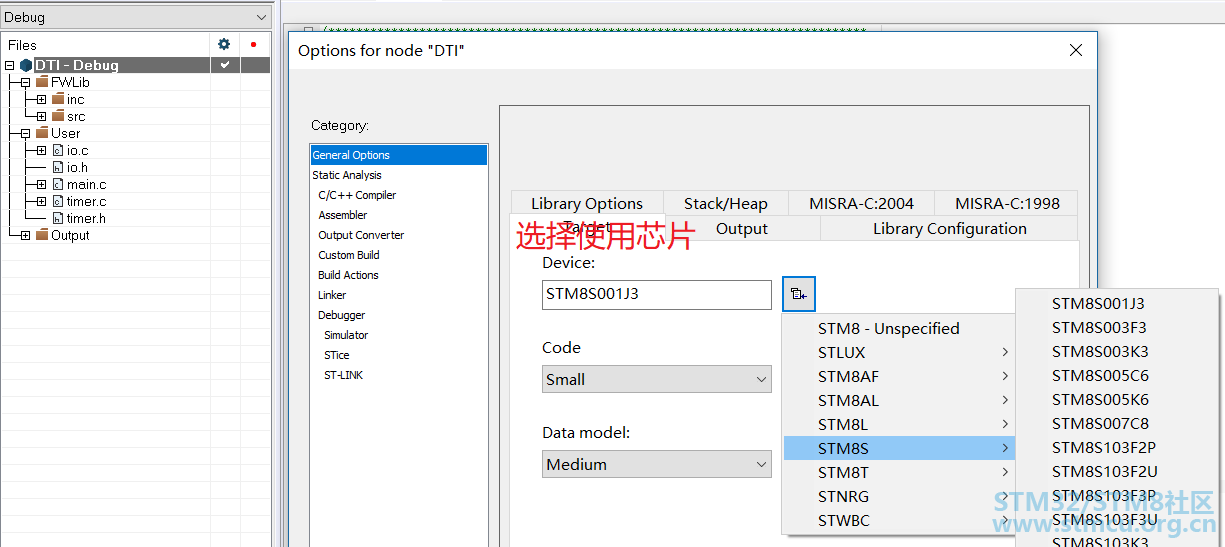Image resolution: width=1225 pixels, height=547 pixels.
Task: Select General Options category
Action: click(x=399, y=155)
